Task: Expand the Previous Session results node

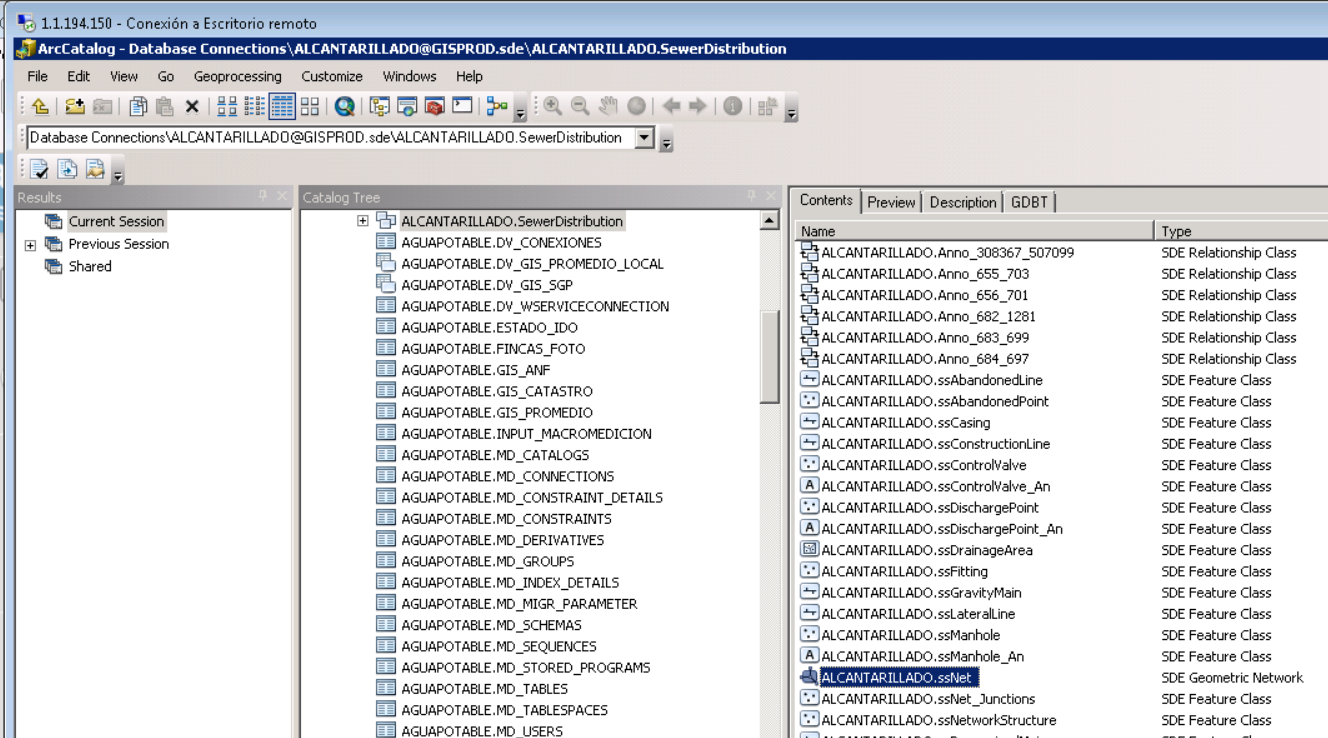Action: tap(30, 245)
